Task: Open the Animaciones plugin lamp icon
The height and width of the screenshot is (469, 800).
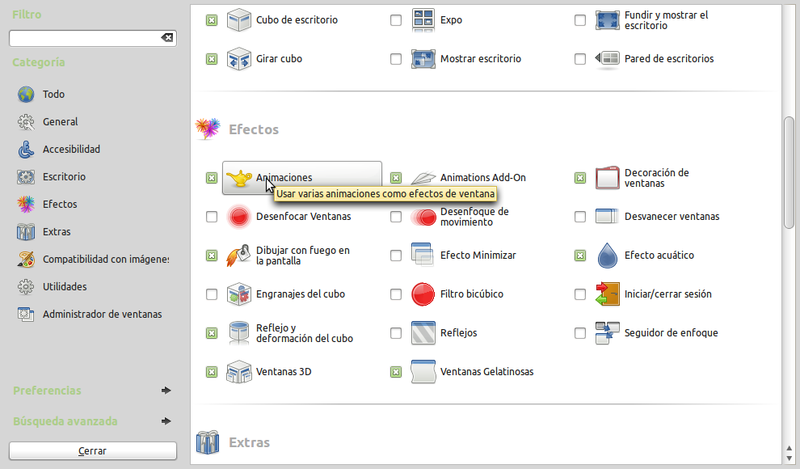Action: [240, 178]
